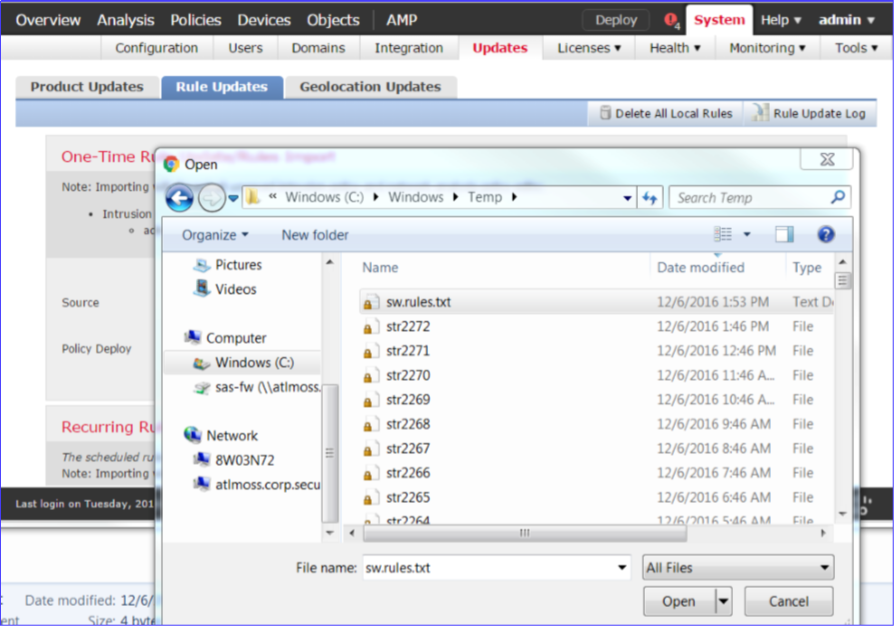Click the 8W03N72 computer icon
Image resolution: width=894 pixels, height=626 pixels.
pyautogui.click(x=202, y=460)
